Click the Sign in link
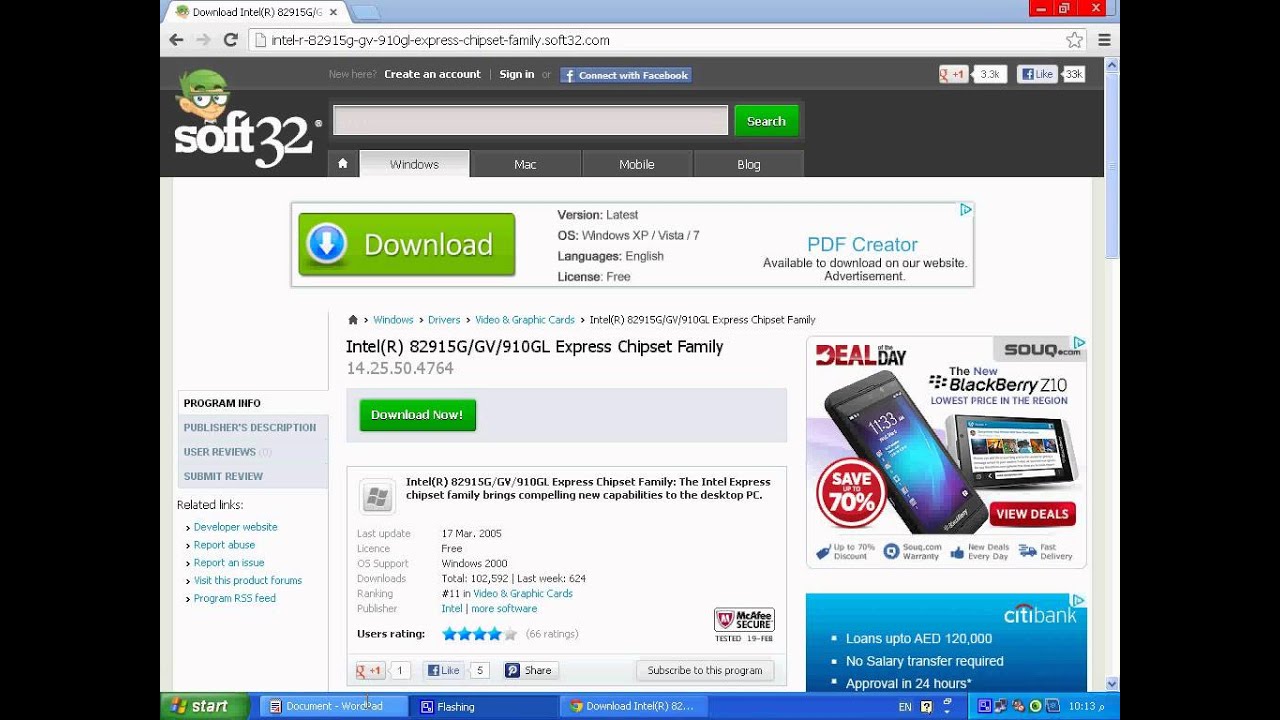Image resolution: width=1280 pixels, height=720 pixels. pos(517,74)
